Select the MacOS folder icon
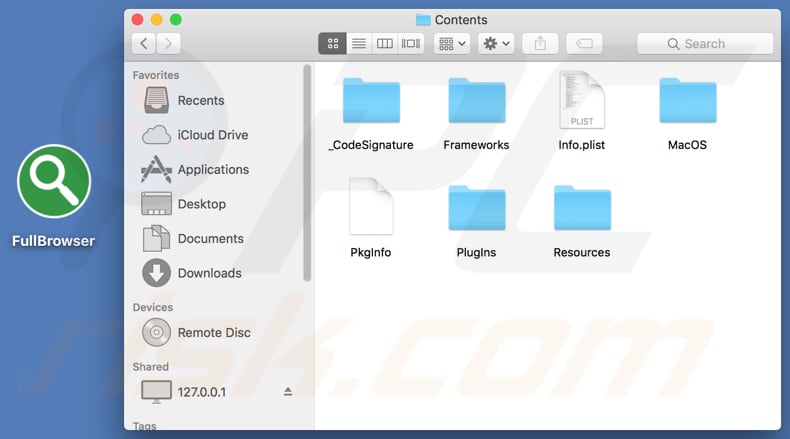790x439 pixels. 688,100
